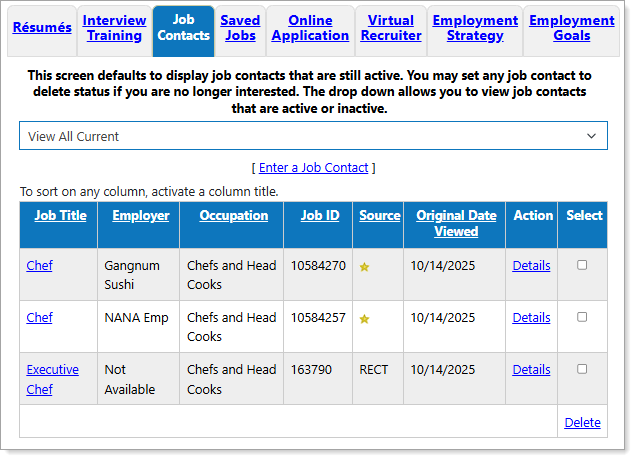The height and width of the screenshot is (460, 635).
Task: Open the View All Current dropdown
Action: coord(313,136)
